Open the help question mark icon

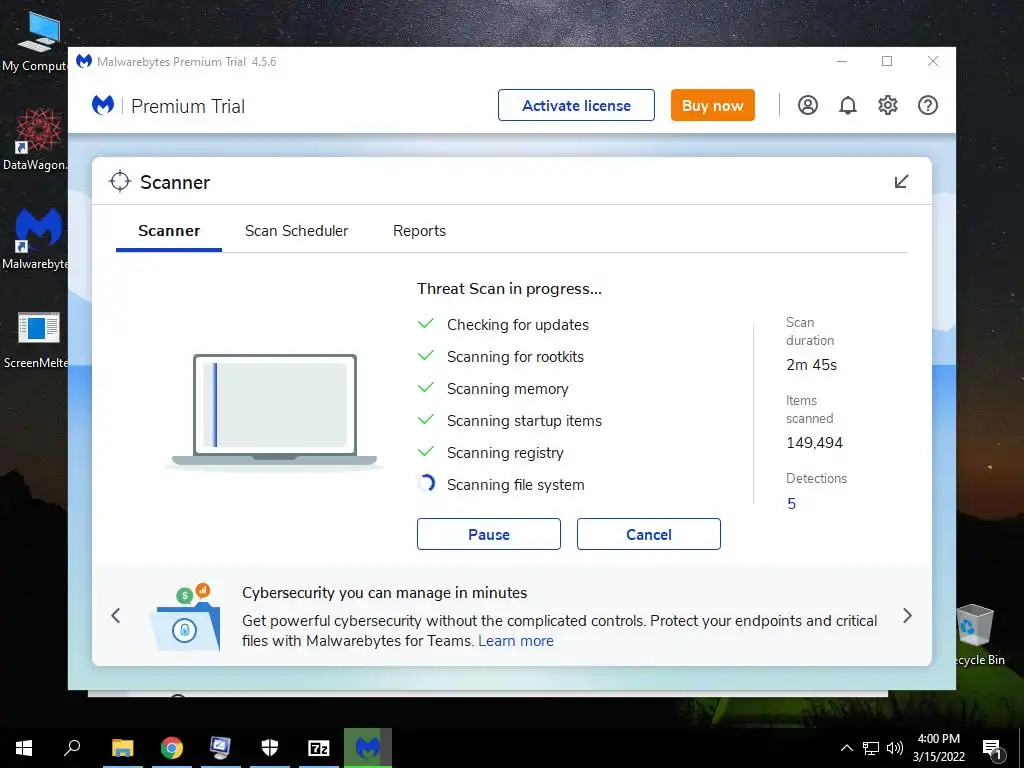(927, 105)
